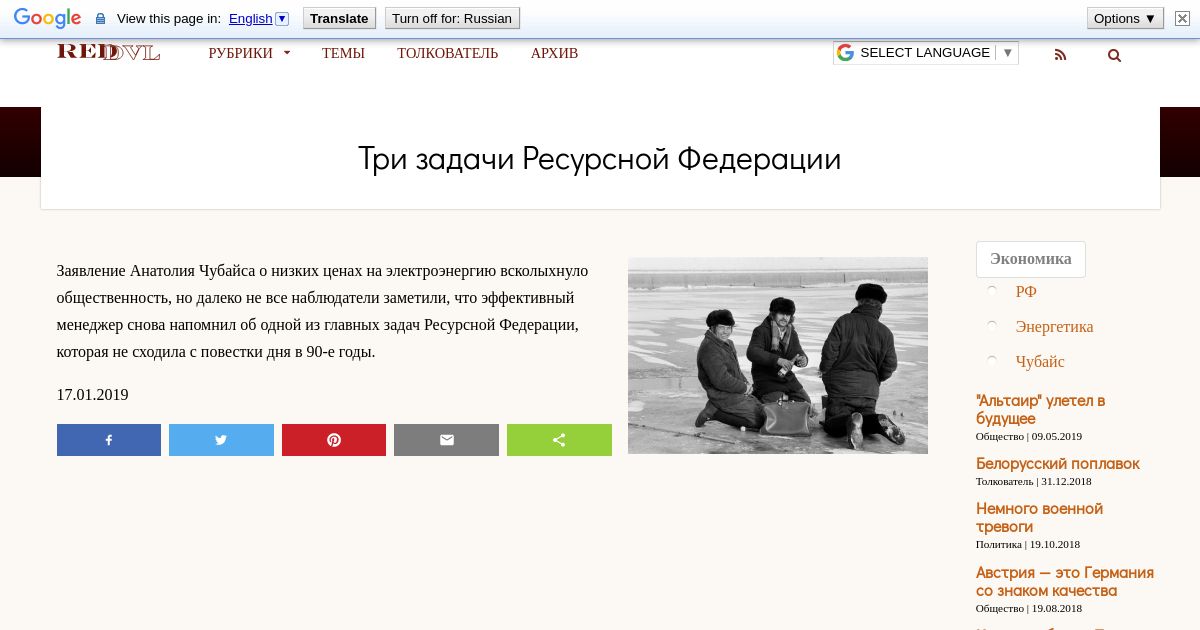Image resolution: width=1200 pixels, height=630 pixels.
Task: Open article Австрия — это Германия со знаком качества
Action: (1065, 581)
